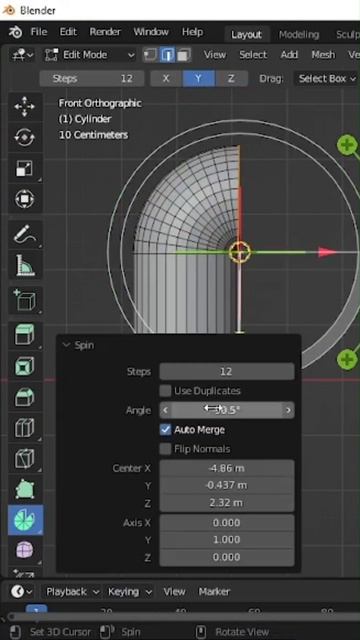Enable vertex select mode
Viewport: 360px width, 640px height.
(x=150, y=55)
